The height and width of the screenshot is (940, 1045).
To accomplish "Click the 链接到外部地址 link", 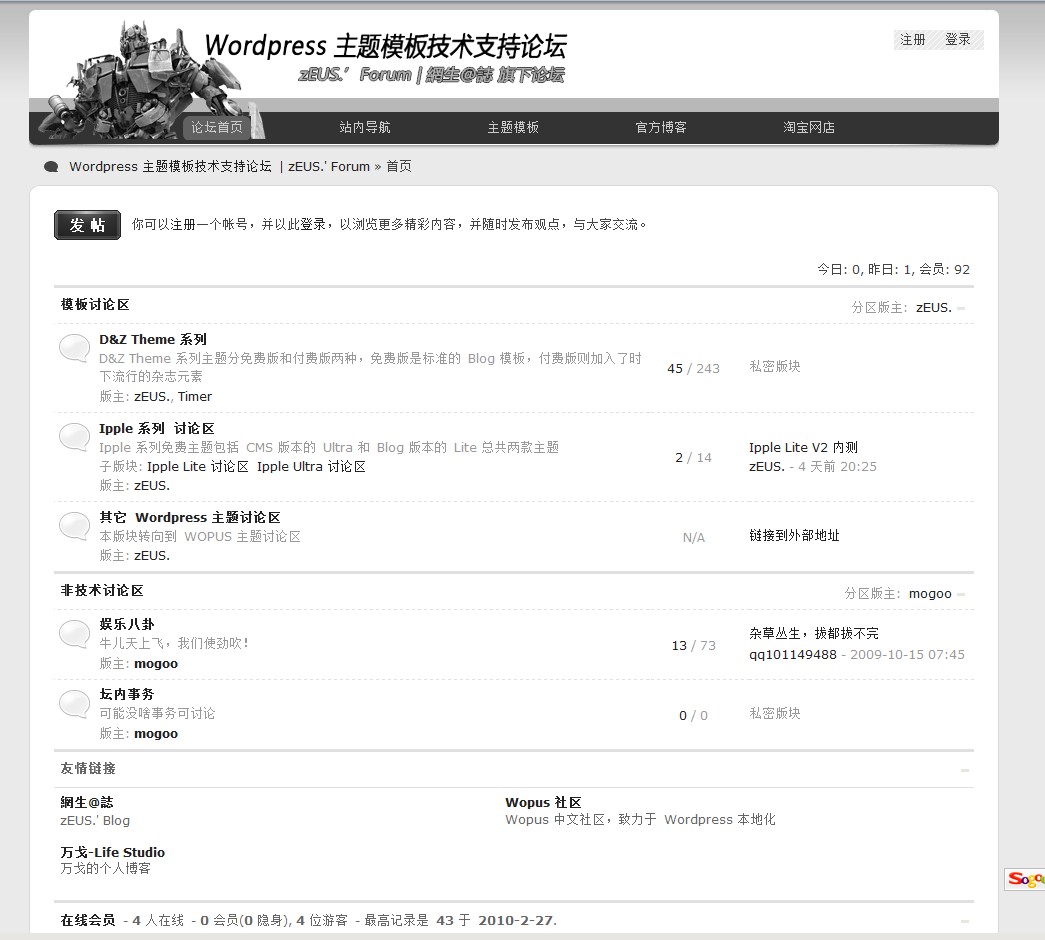I will [794, 535].
